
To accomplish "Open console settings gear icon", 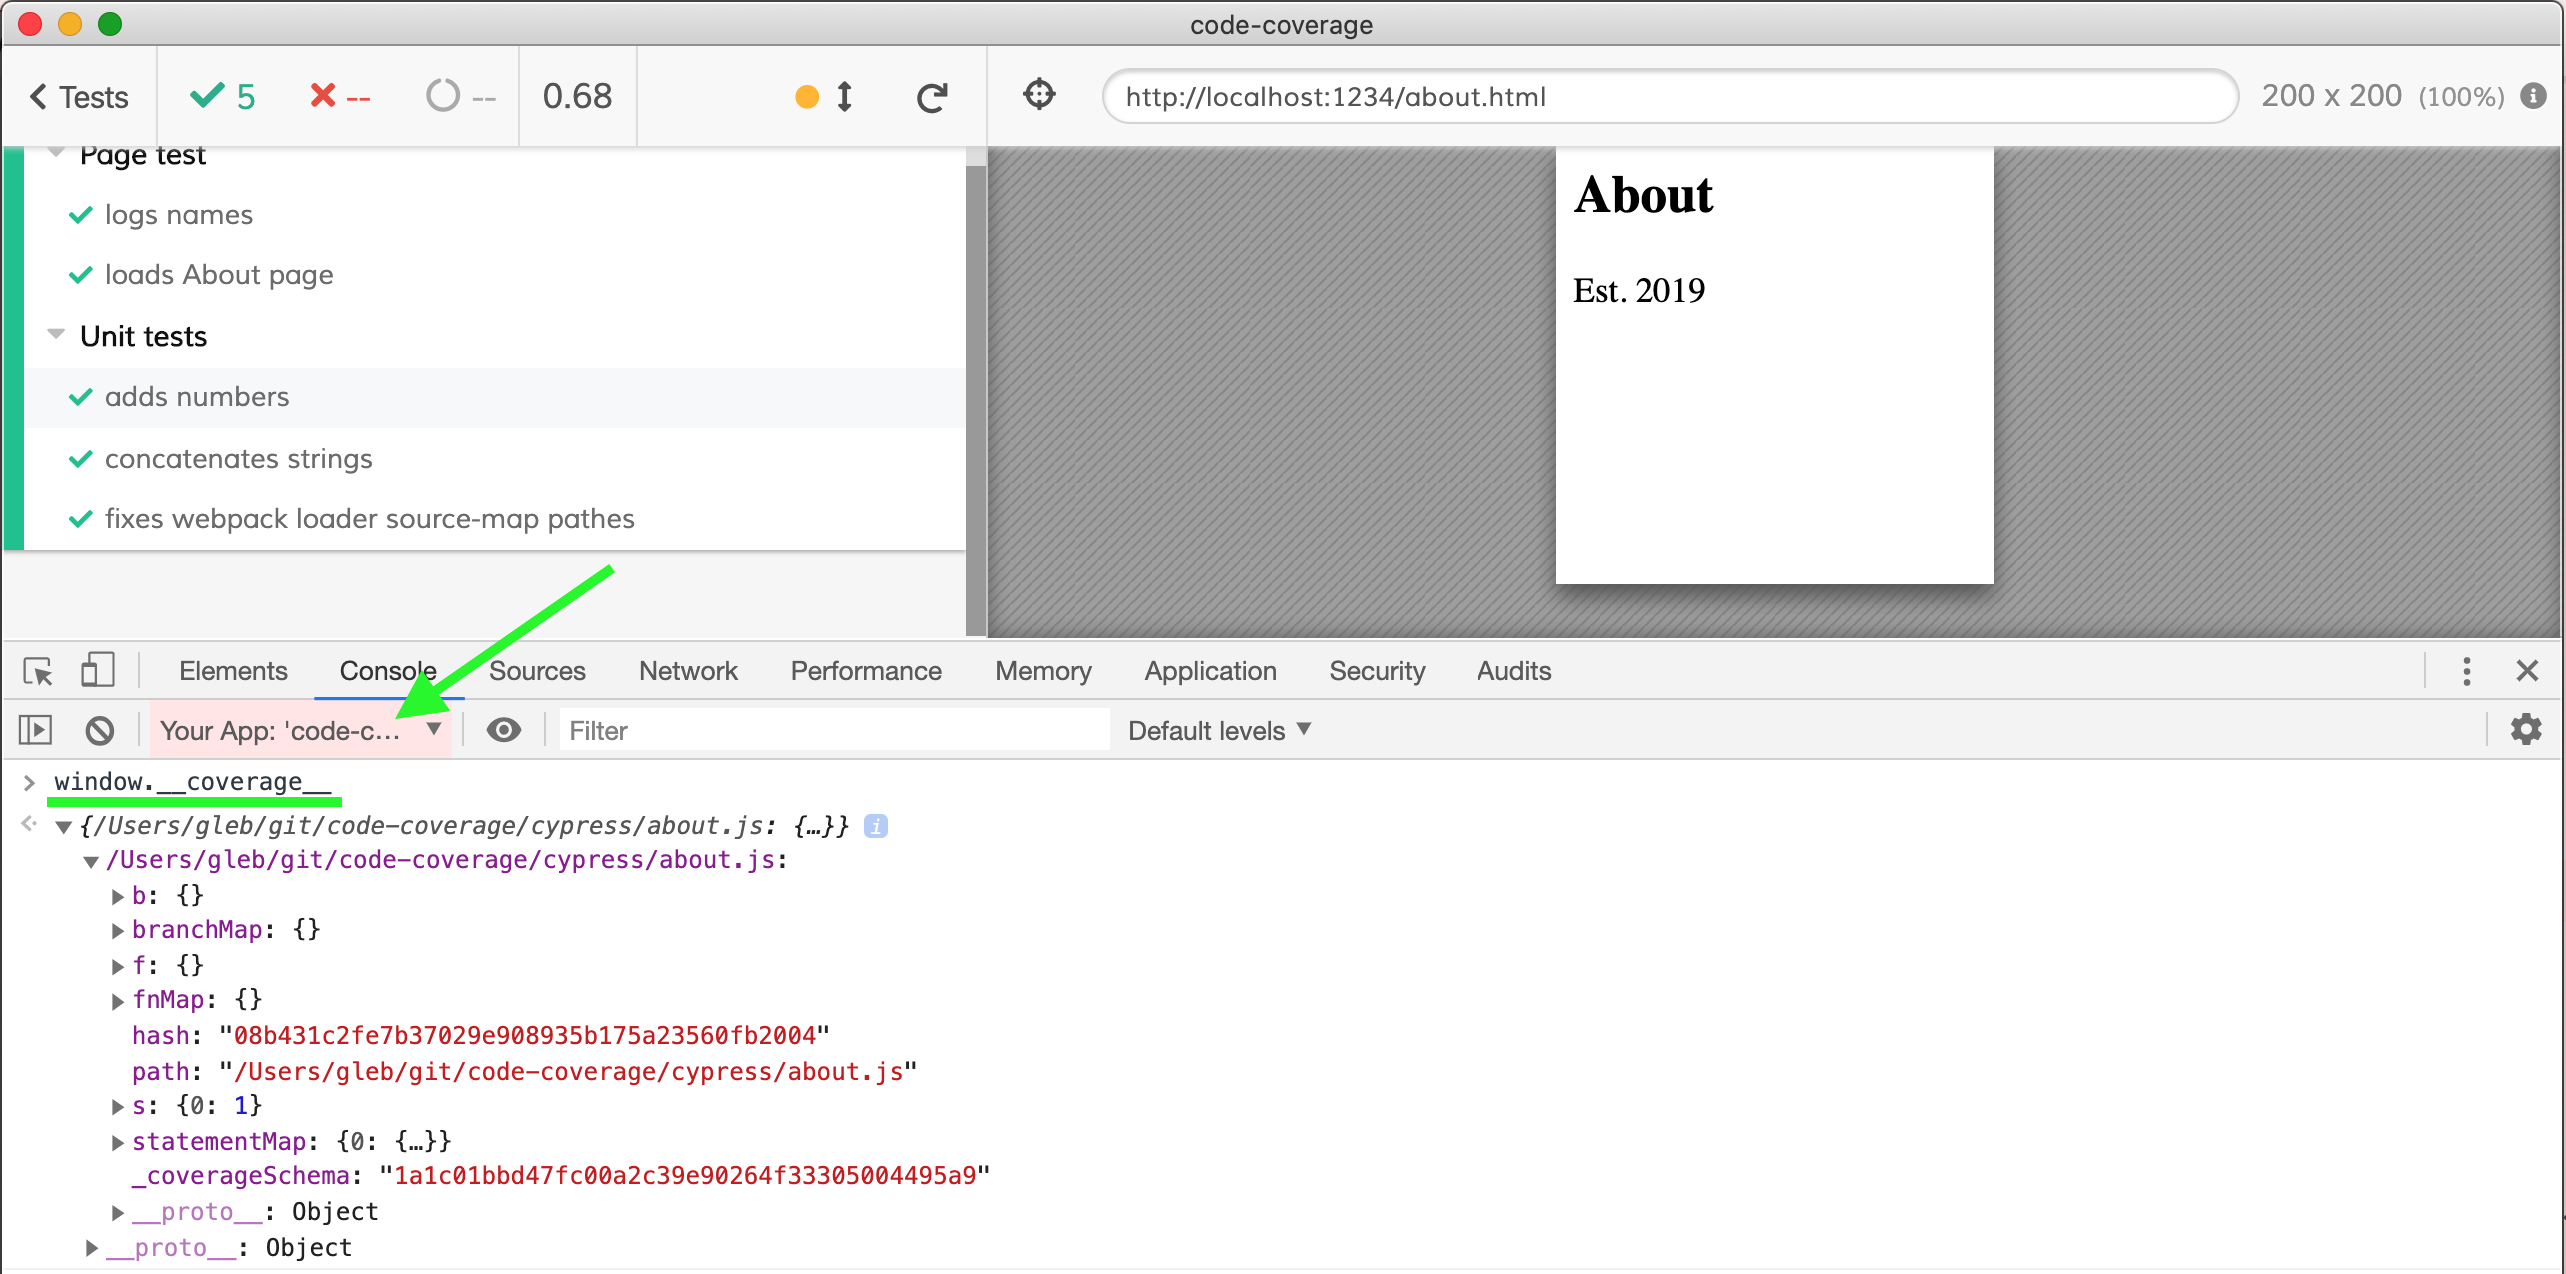I will click(x=2525, y=730).
